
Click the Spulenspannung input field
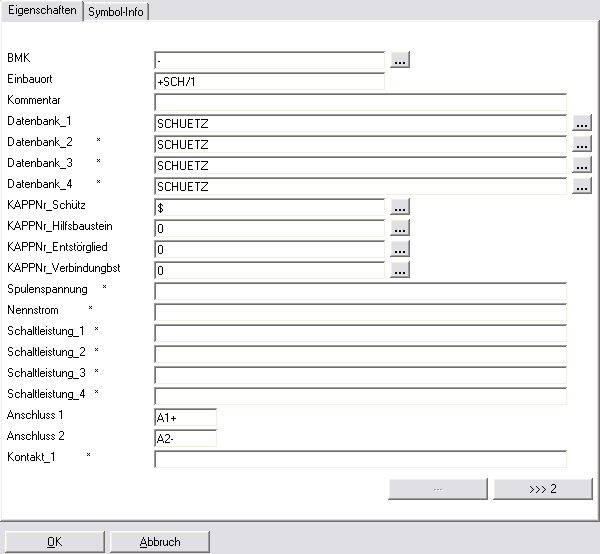(360, 292)
